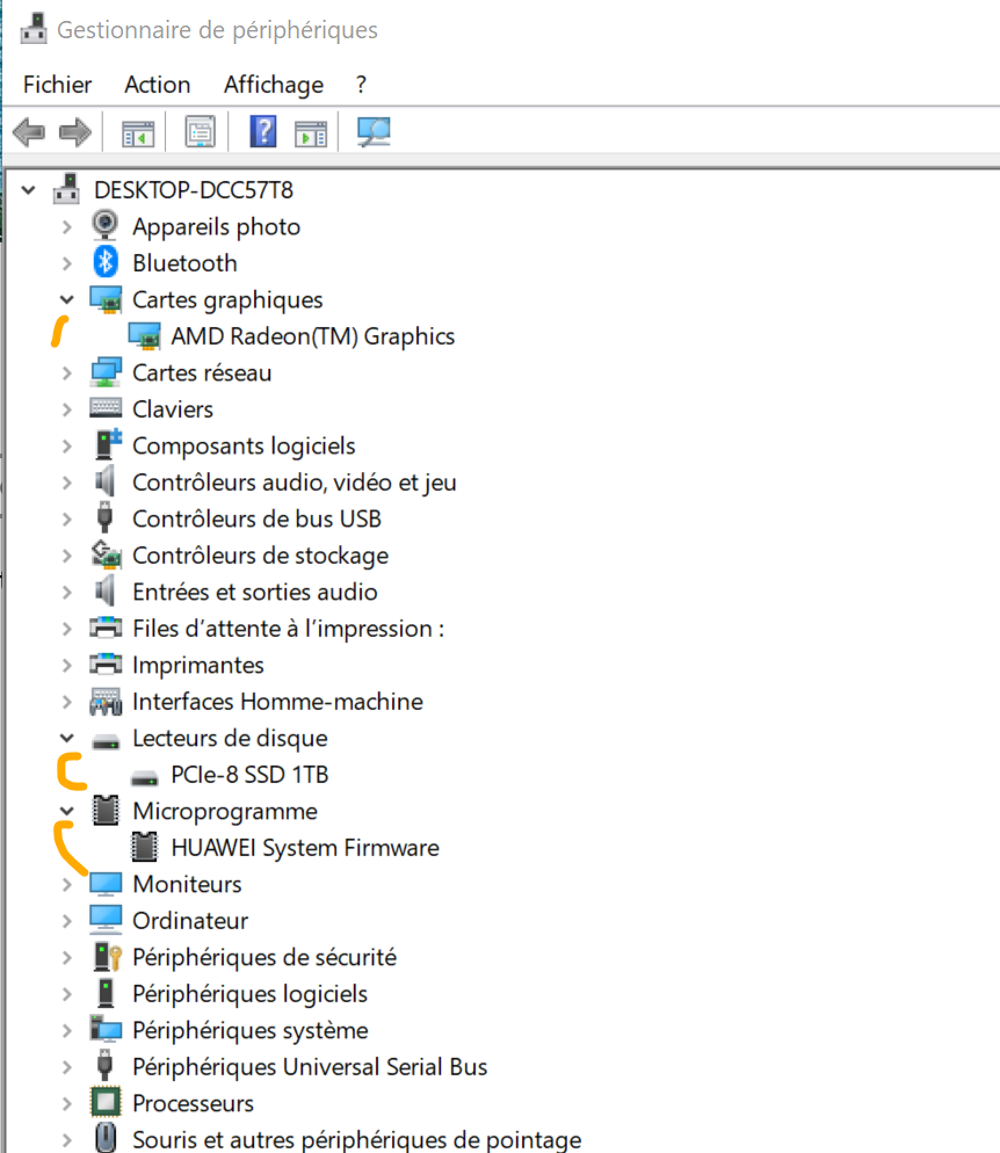Open the Properties toolbar icon
The image size is (1000, 1153).
[200, 132]
